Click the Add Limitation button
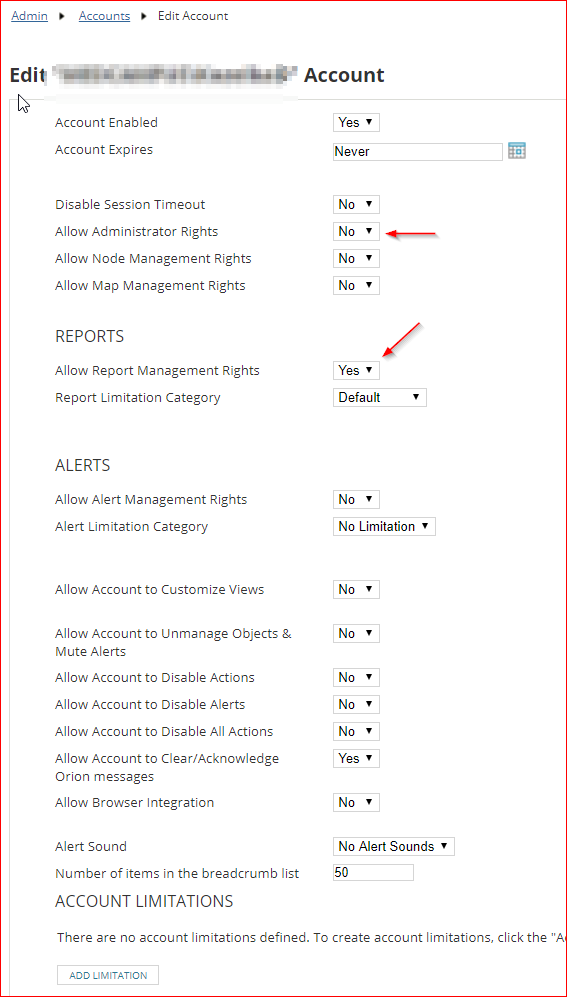Viewport: 567px width, 997px height. tap(107, 975)
